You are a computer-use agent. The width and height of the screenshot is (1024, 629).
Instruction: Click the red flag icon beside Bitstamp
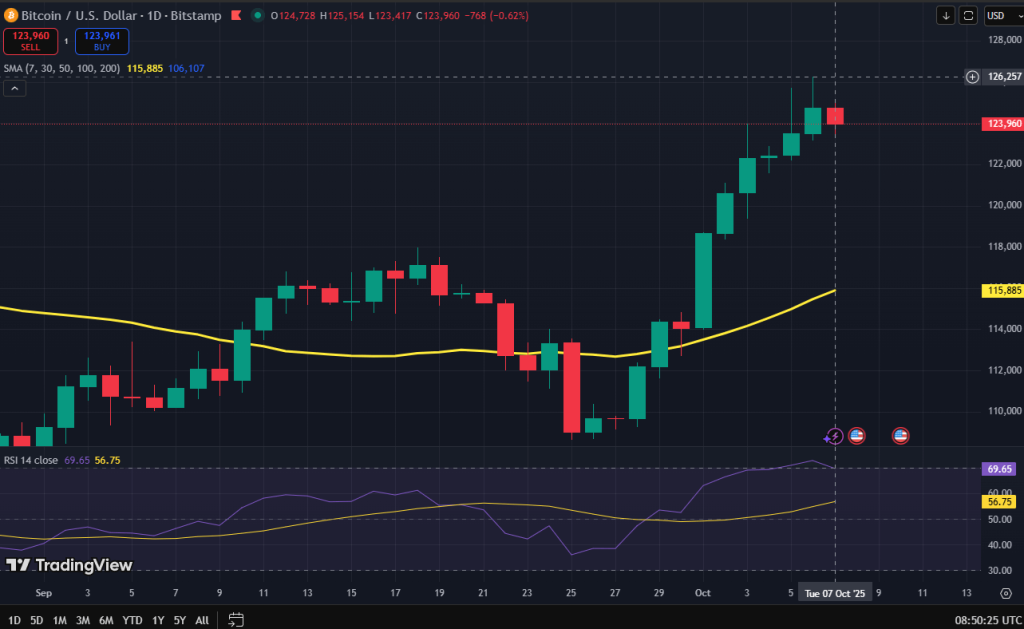(x=235, y=15)
